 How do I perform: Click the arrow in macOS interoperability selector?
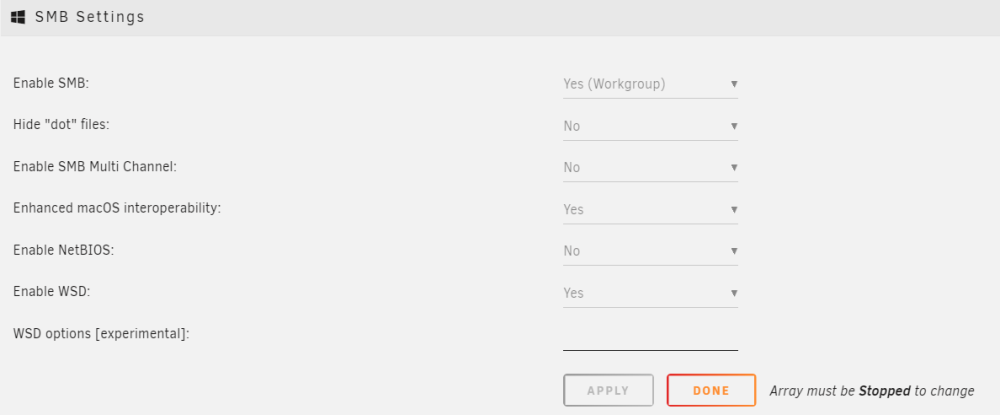(734, 210)
